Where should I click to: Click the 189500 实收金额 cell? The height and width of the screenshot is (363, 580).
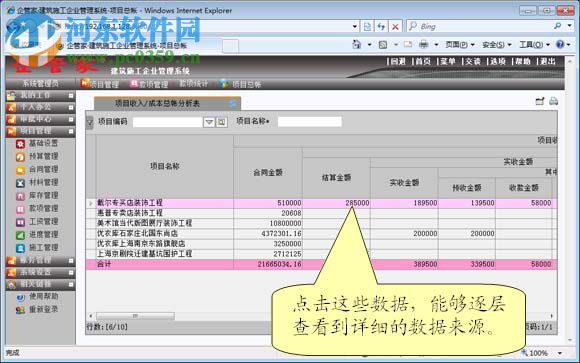pyautogui.click(x=405, y=203)
